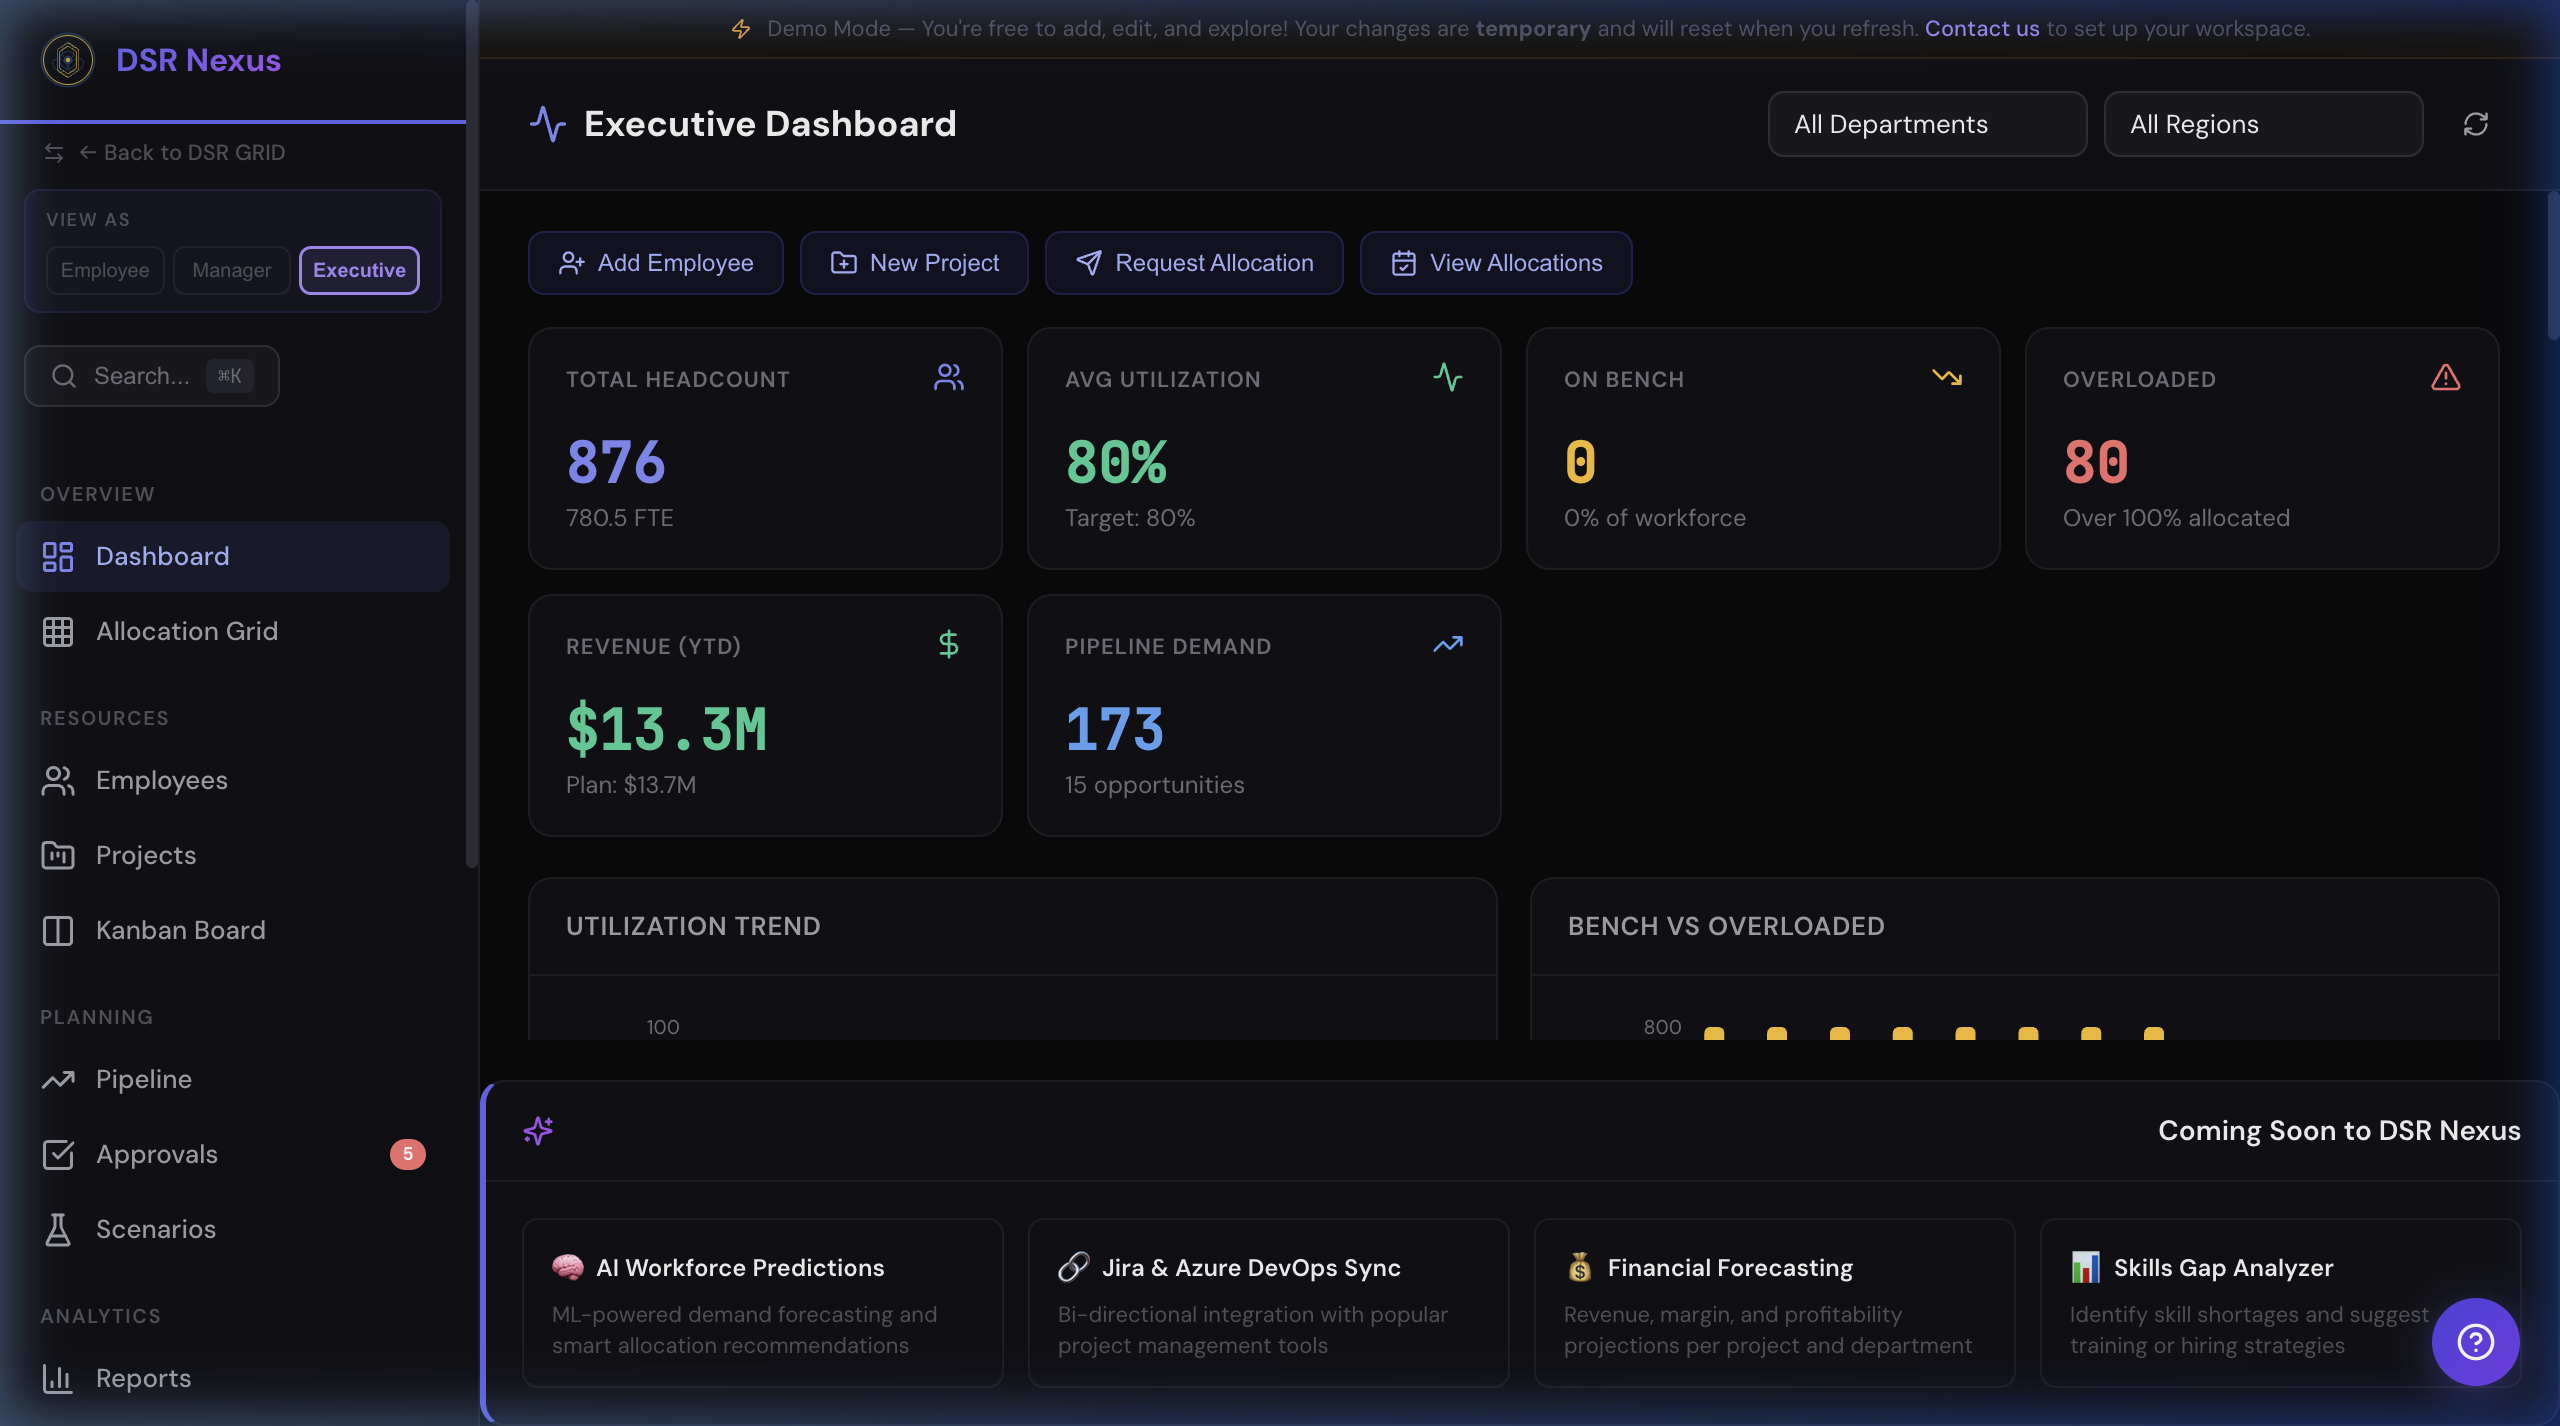
Task: Click the Add Employee button
Action: coord(655,262)
